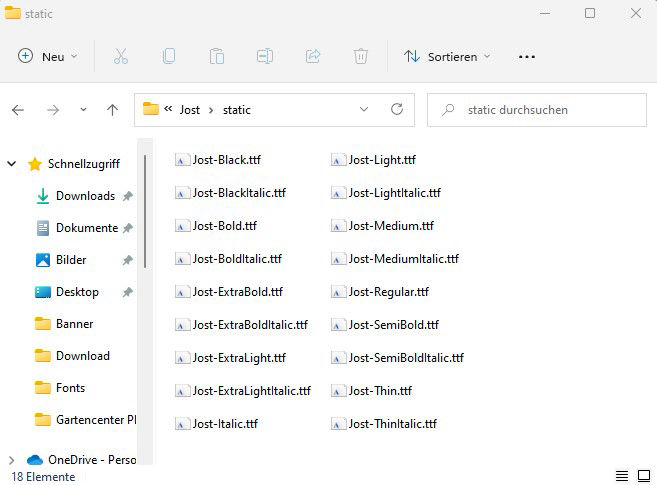Screen dimensions: 657x485
Task: Click the navigation pane scrollbar
Action: coord(146,210)
